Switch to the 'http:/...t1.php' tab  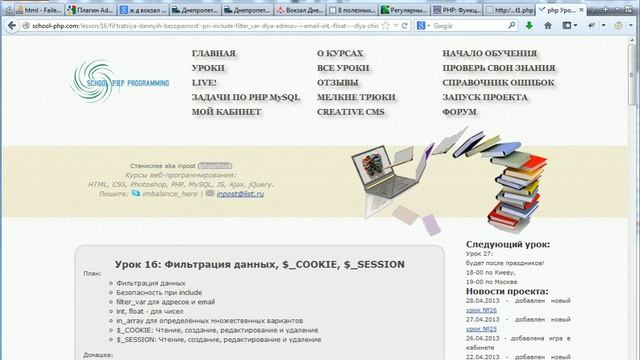509,10
